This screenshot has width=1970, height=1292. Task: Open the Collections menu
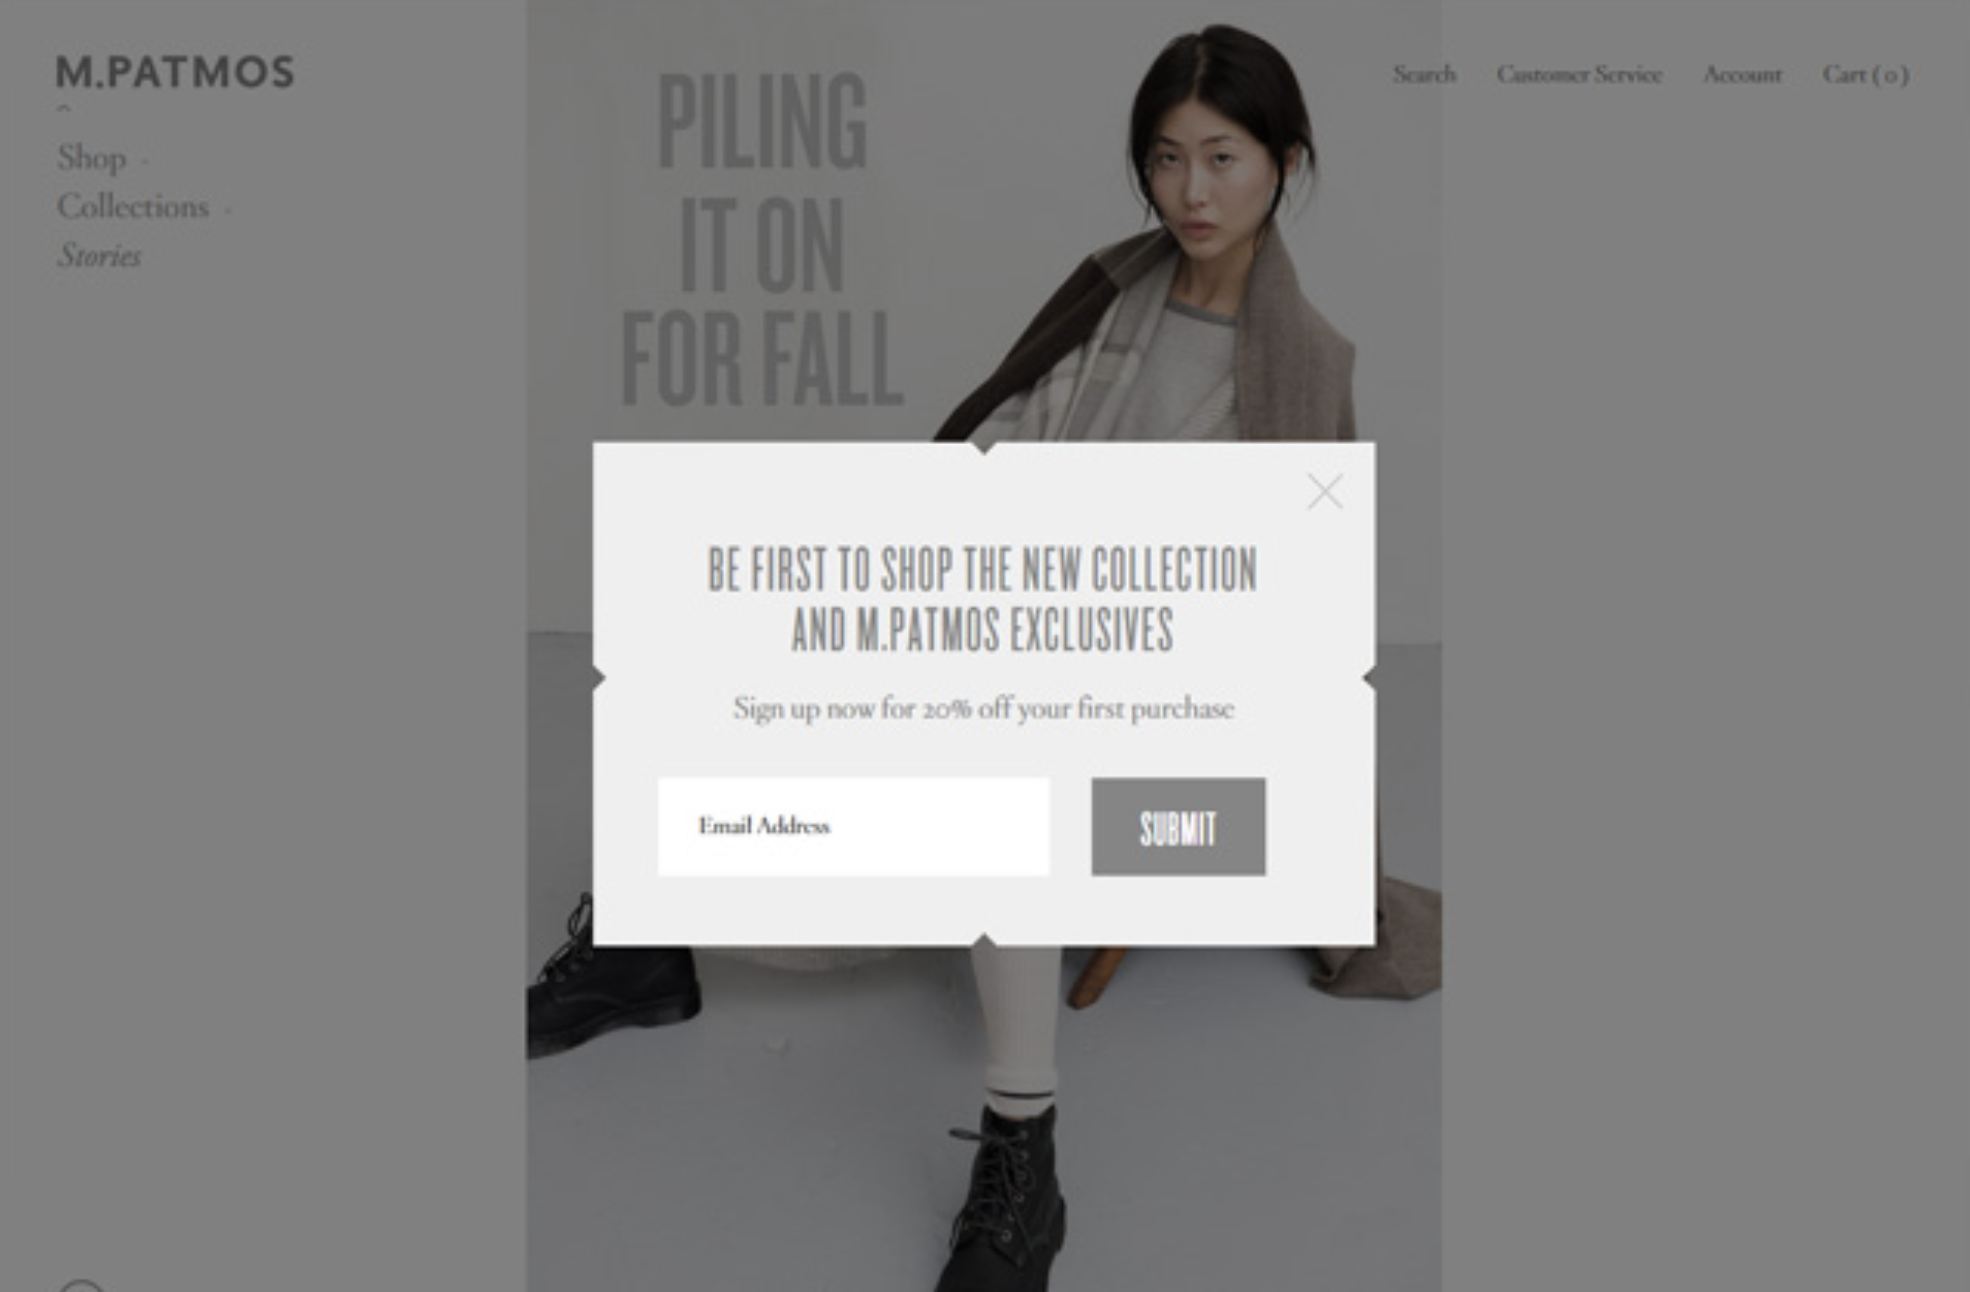[133, 207]
